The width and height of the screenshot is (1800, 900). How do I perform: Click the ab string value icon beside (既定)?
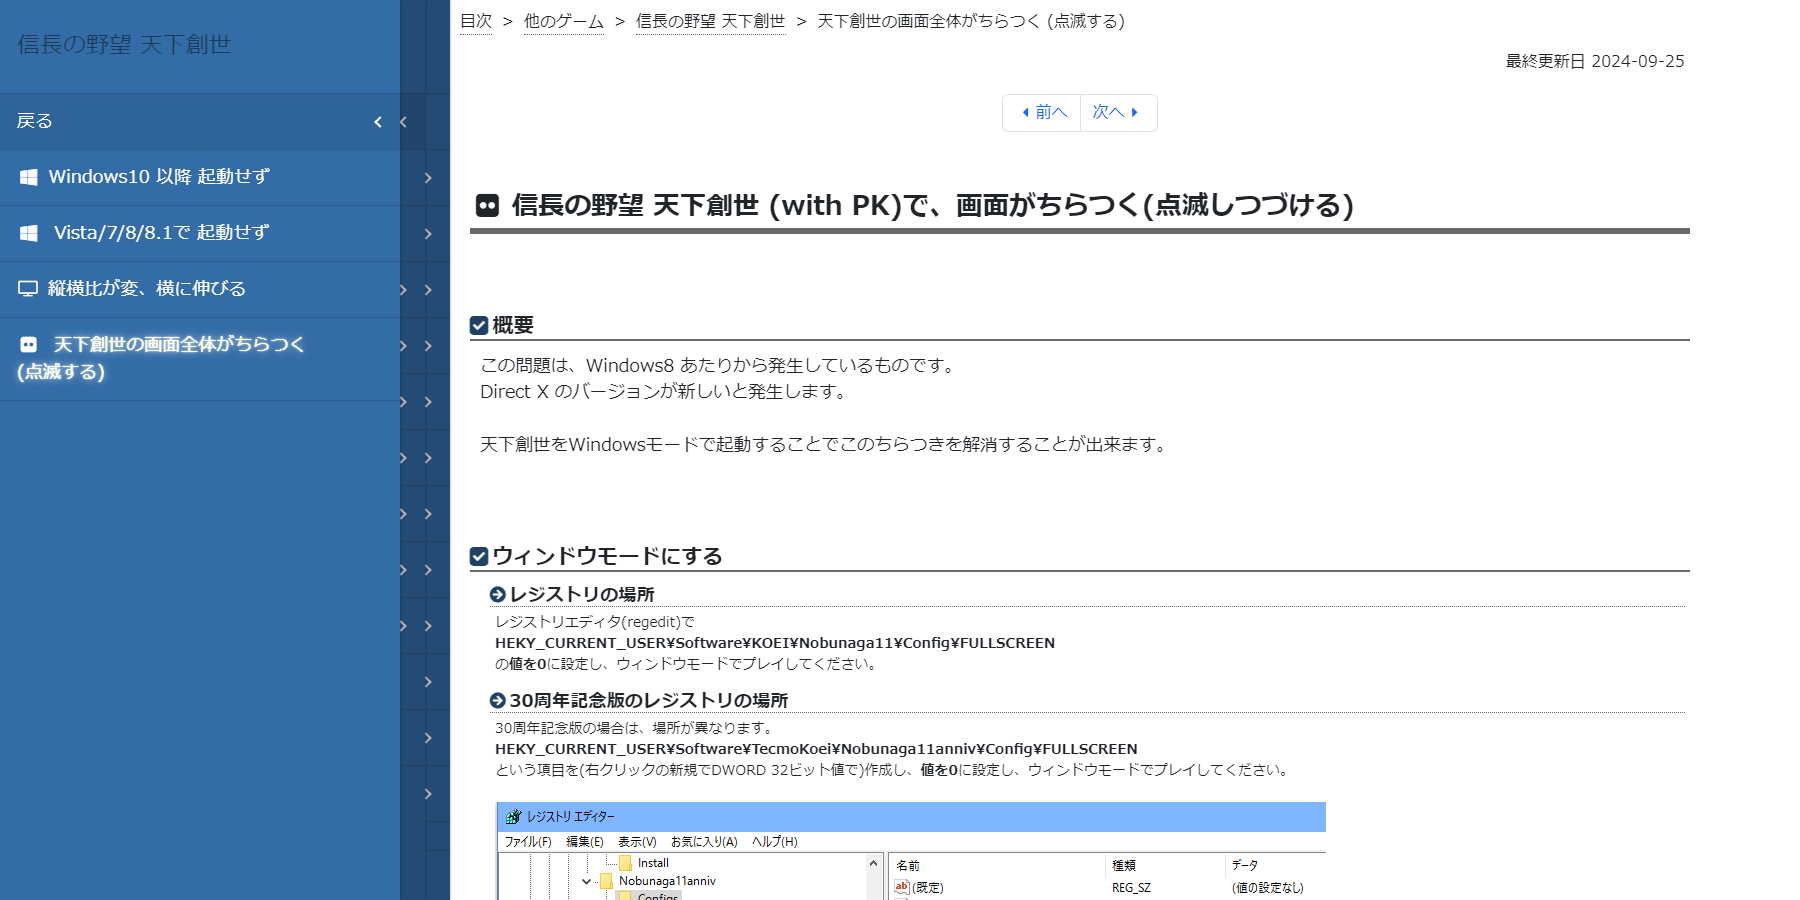coord(901,887)
